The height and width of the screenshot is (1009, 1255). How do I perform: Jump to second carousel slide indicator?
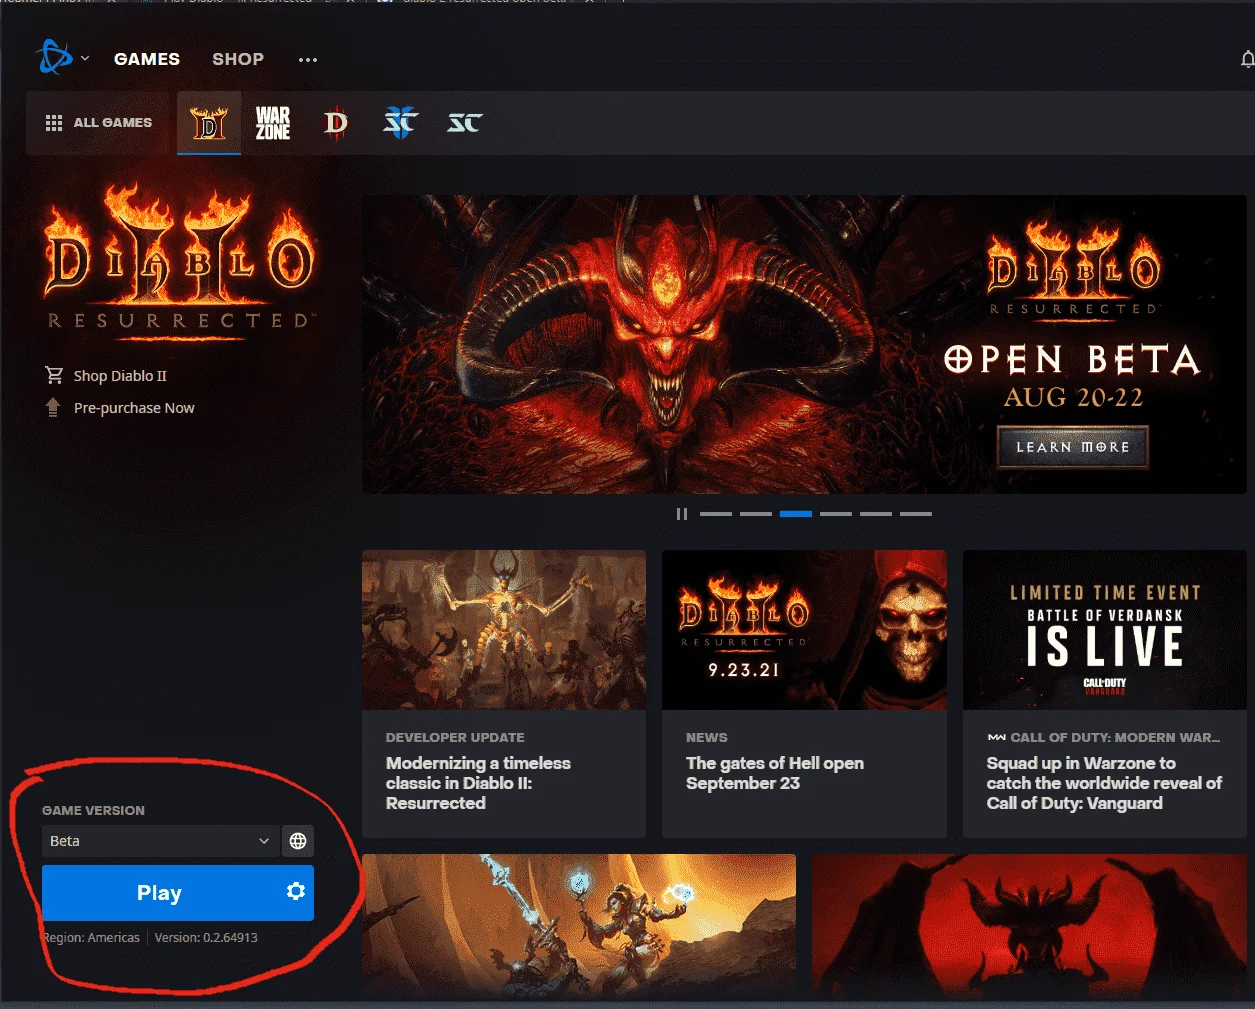756,514
